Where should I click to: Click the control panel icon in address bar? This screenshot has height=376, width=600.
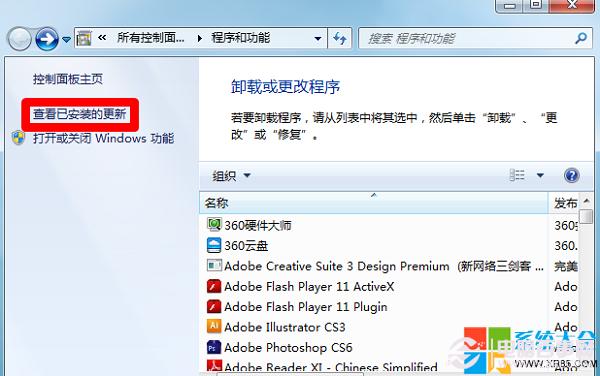(x=83, y=38)
